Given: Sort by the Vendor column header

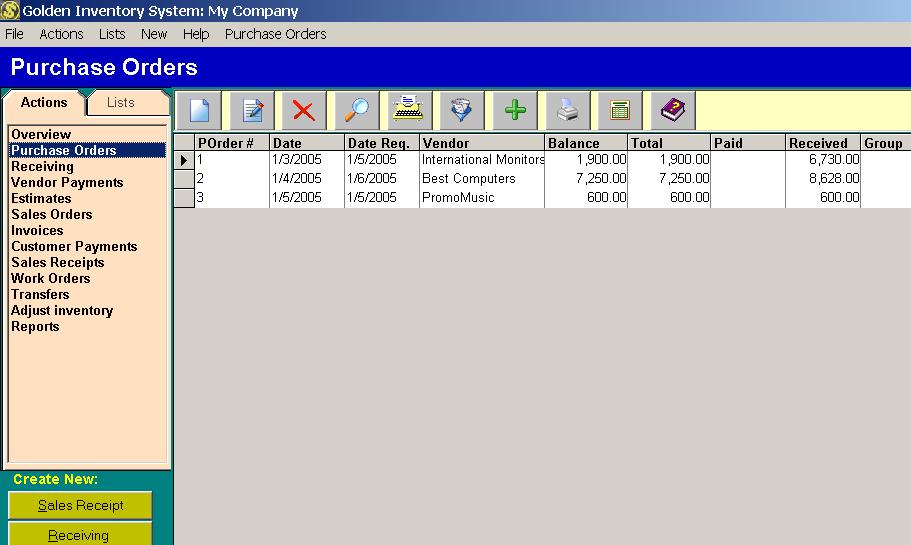Looking at the screenshot, I should [x=481, y=143].
